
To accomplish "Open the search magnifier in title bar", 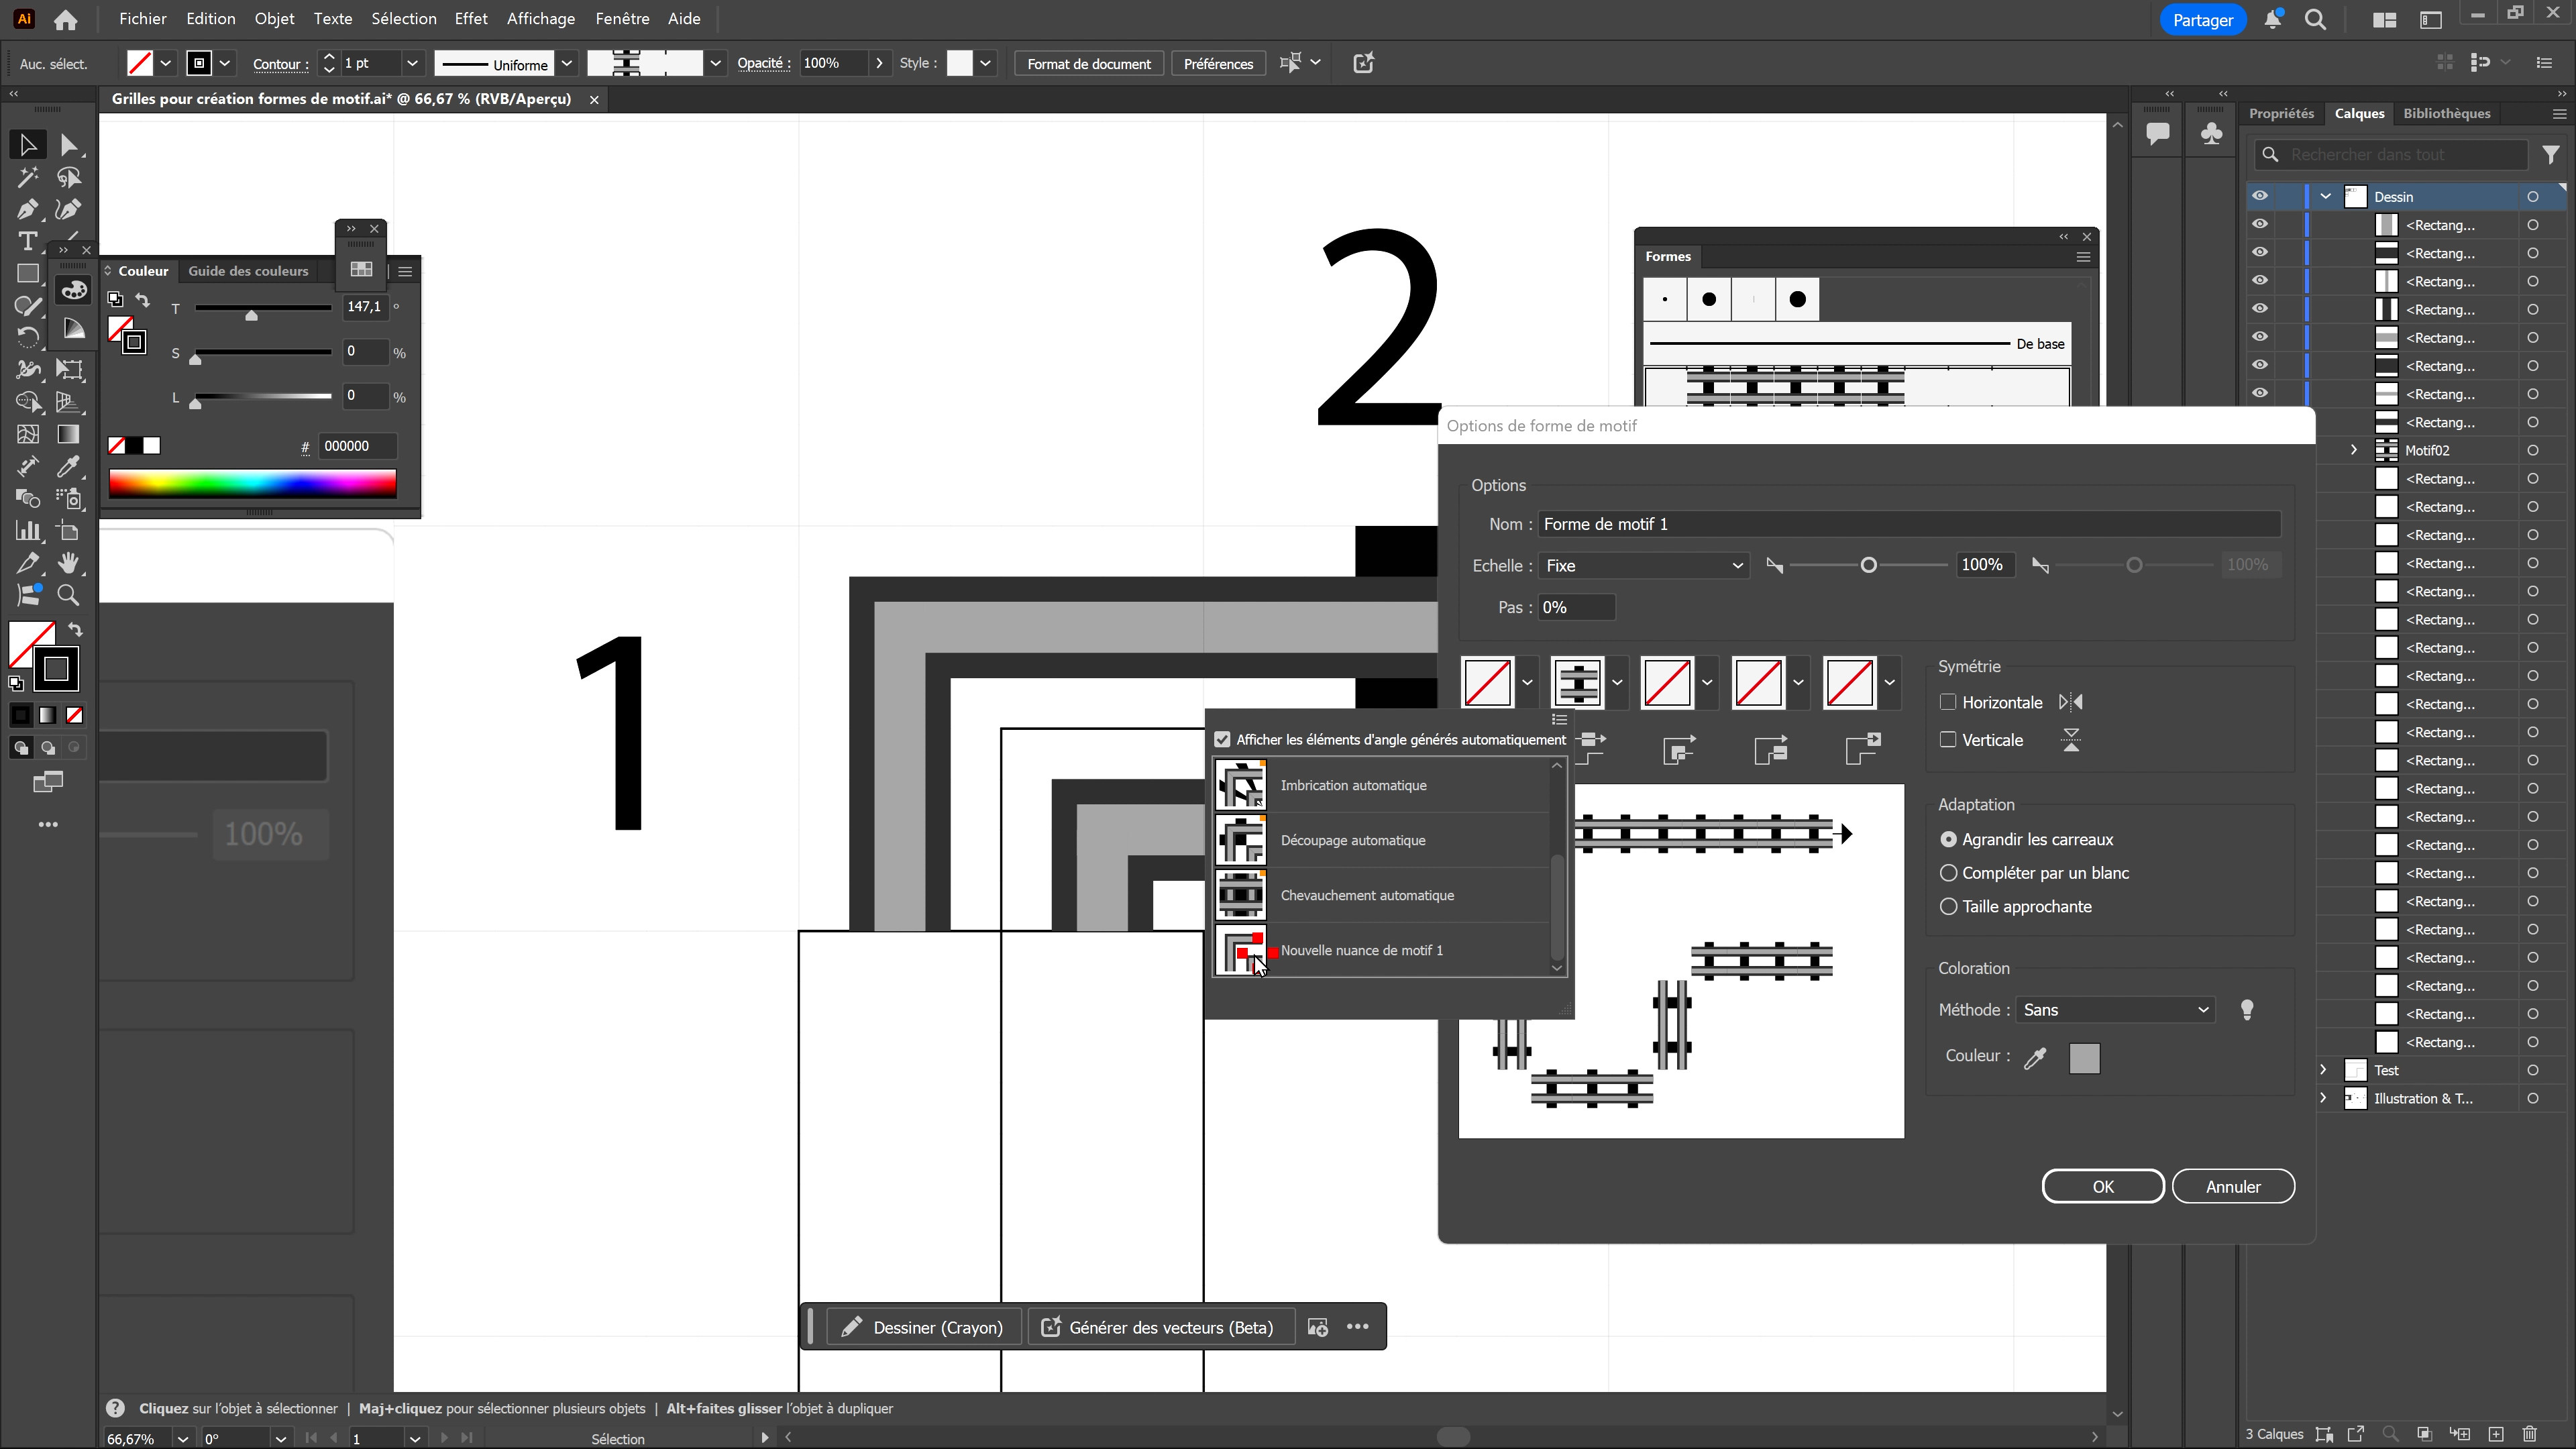I will 2315,19.
